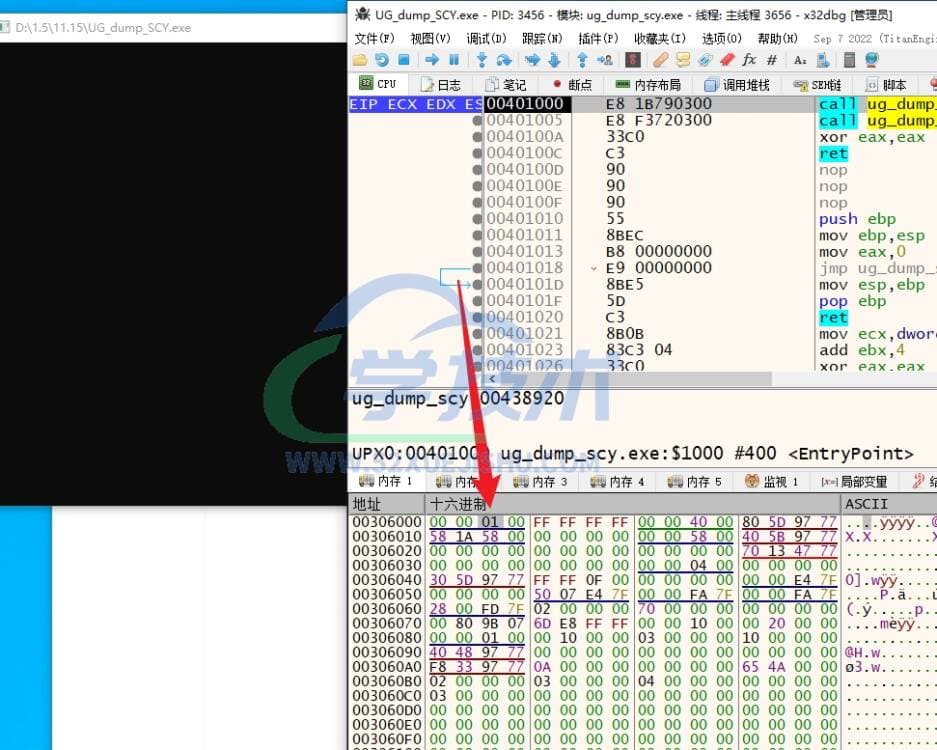Pause execution using the toolbar pause icon
The image size is (937, 750).
[x=454, y=60]
